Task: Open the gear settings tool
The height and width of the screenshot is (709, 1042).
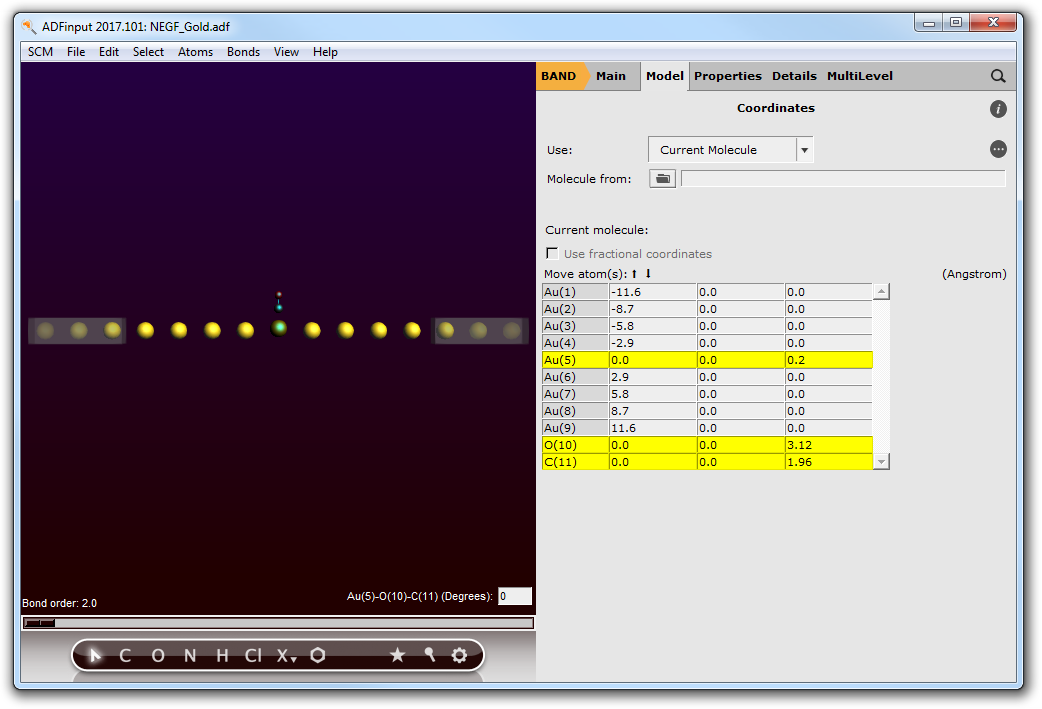Action: pos(459,655)
